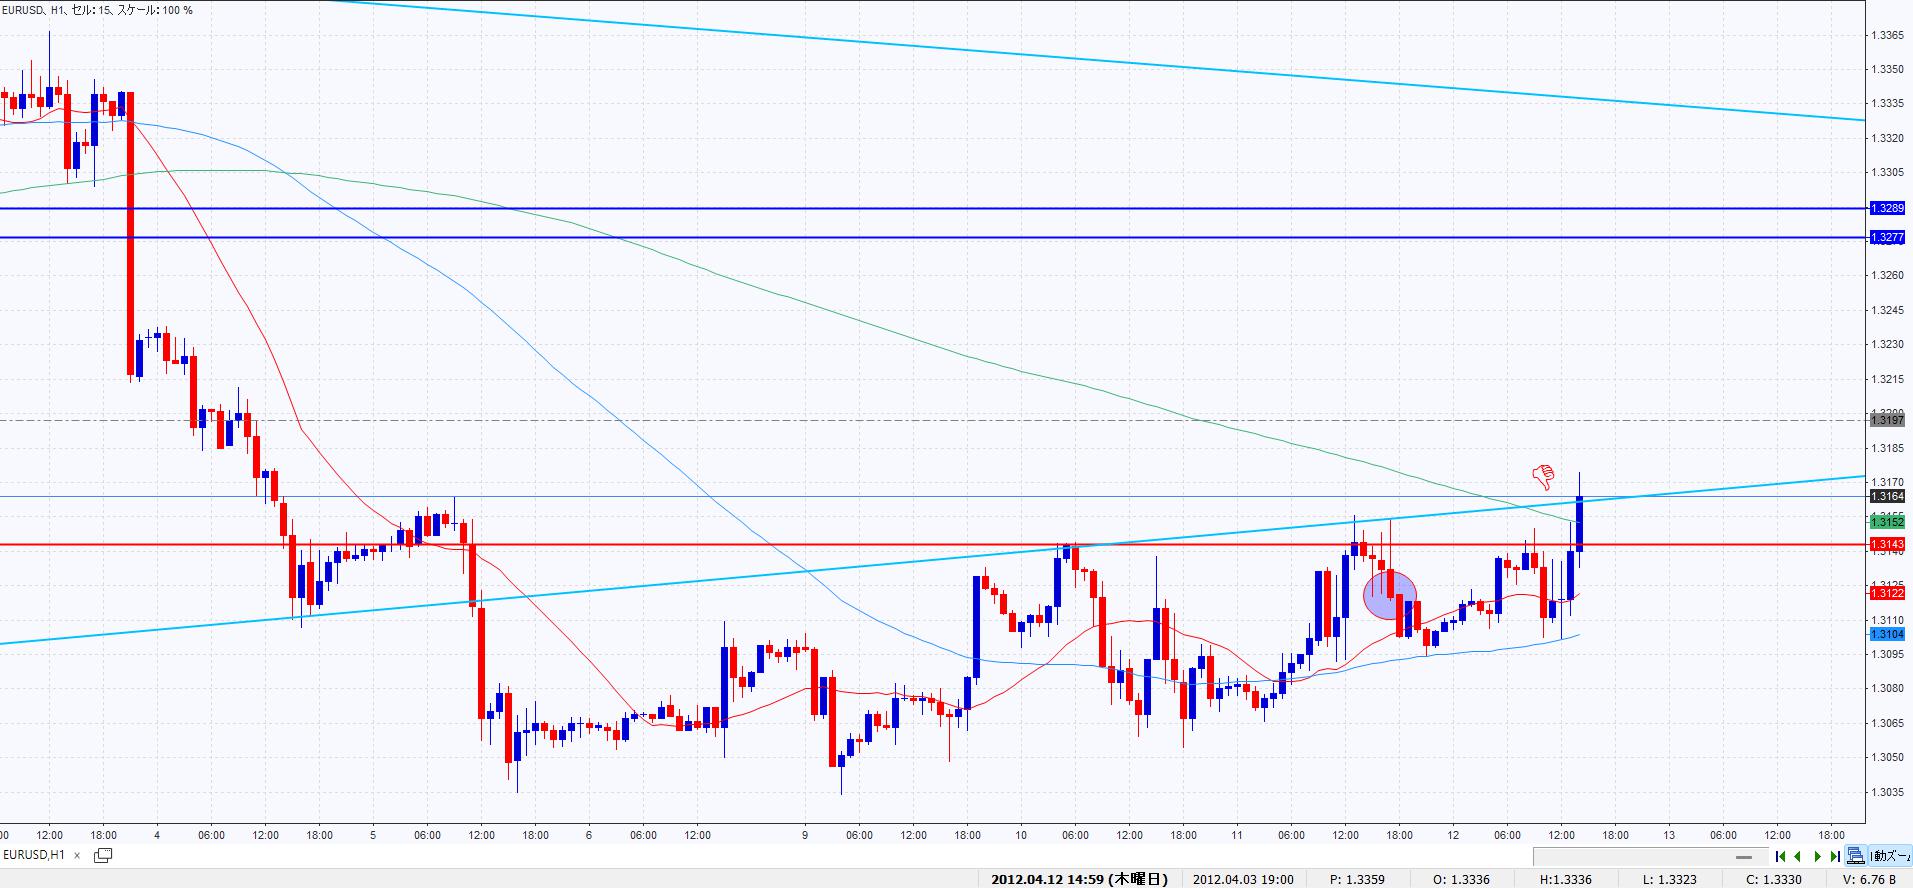1913x888 pixels.
Task: Click the red 1.3122 price label
Action: tap(1887, 593)
